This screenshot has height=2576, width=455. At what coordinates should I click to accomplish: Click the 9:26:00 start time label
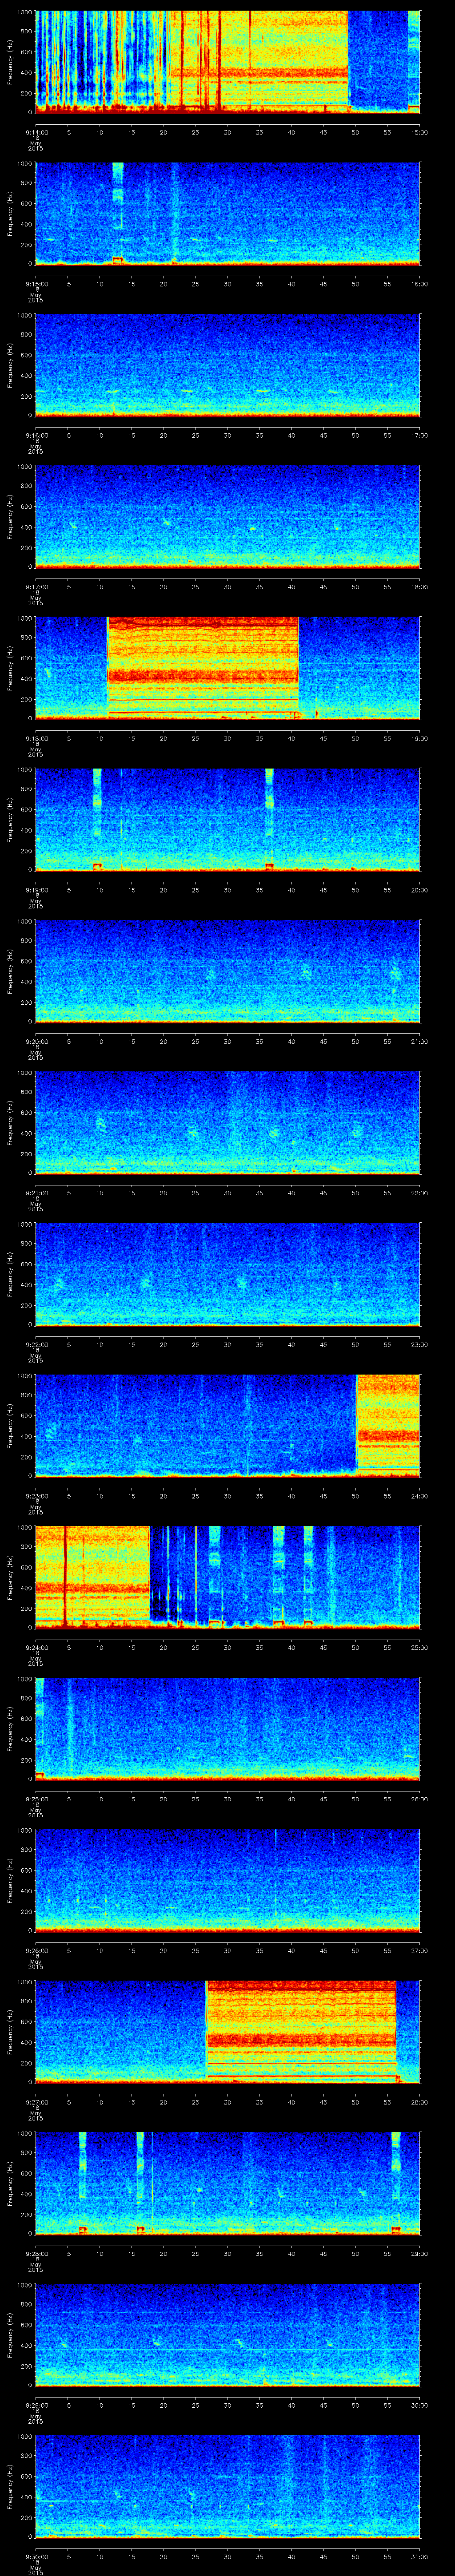click(x=36, y=1950)
